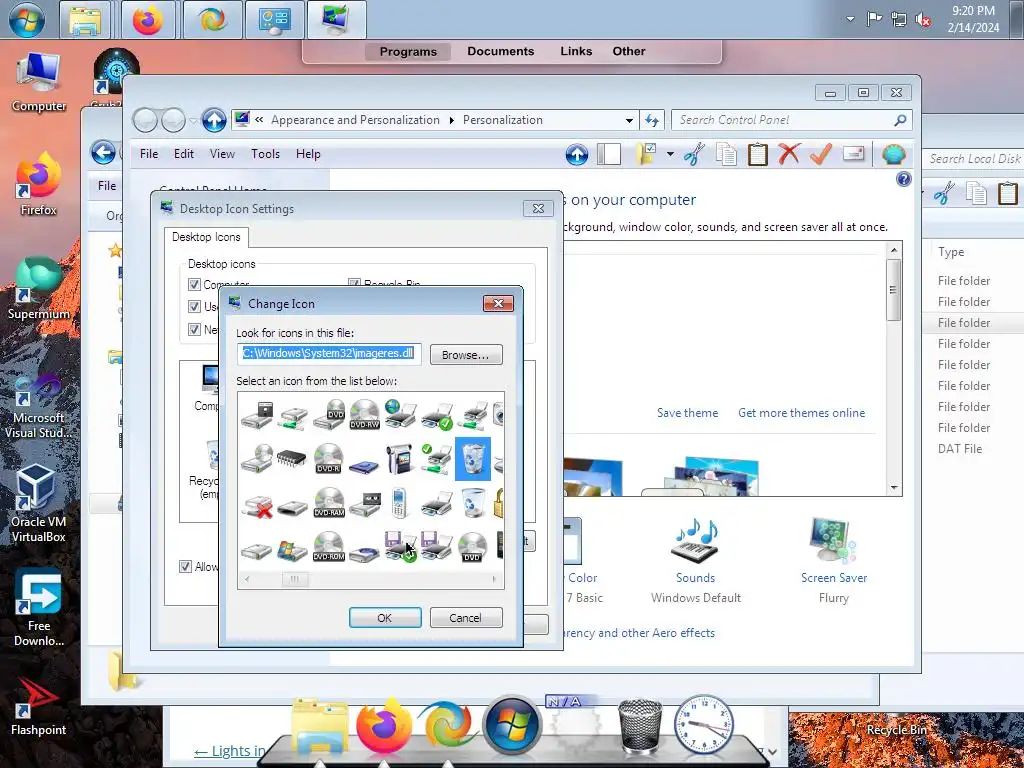Pick the tape drive icon
1024x768 pixels.
[364, 504]
